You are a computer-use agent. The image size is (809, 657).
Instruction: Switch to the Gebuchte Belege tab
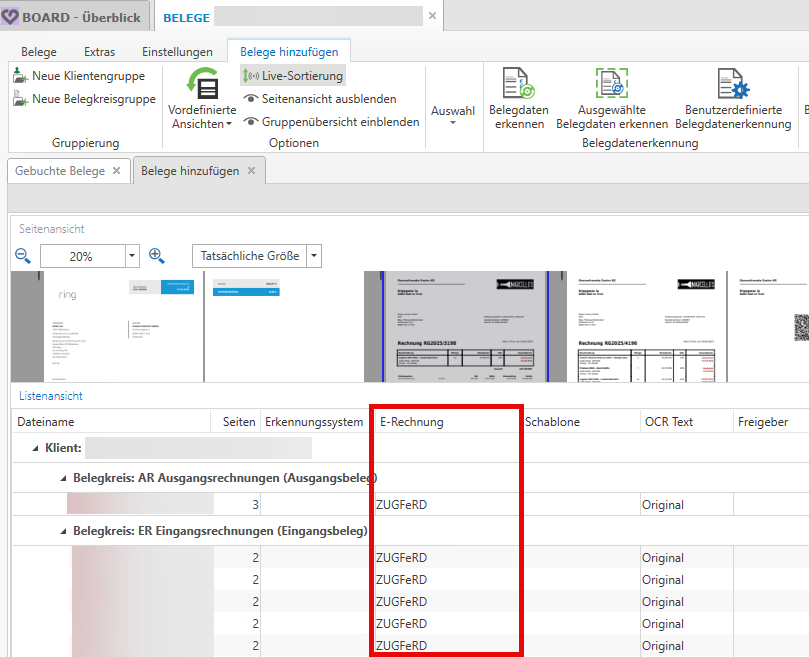(x=59, y=171)
